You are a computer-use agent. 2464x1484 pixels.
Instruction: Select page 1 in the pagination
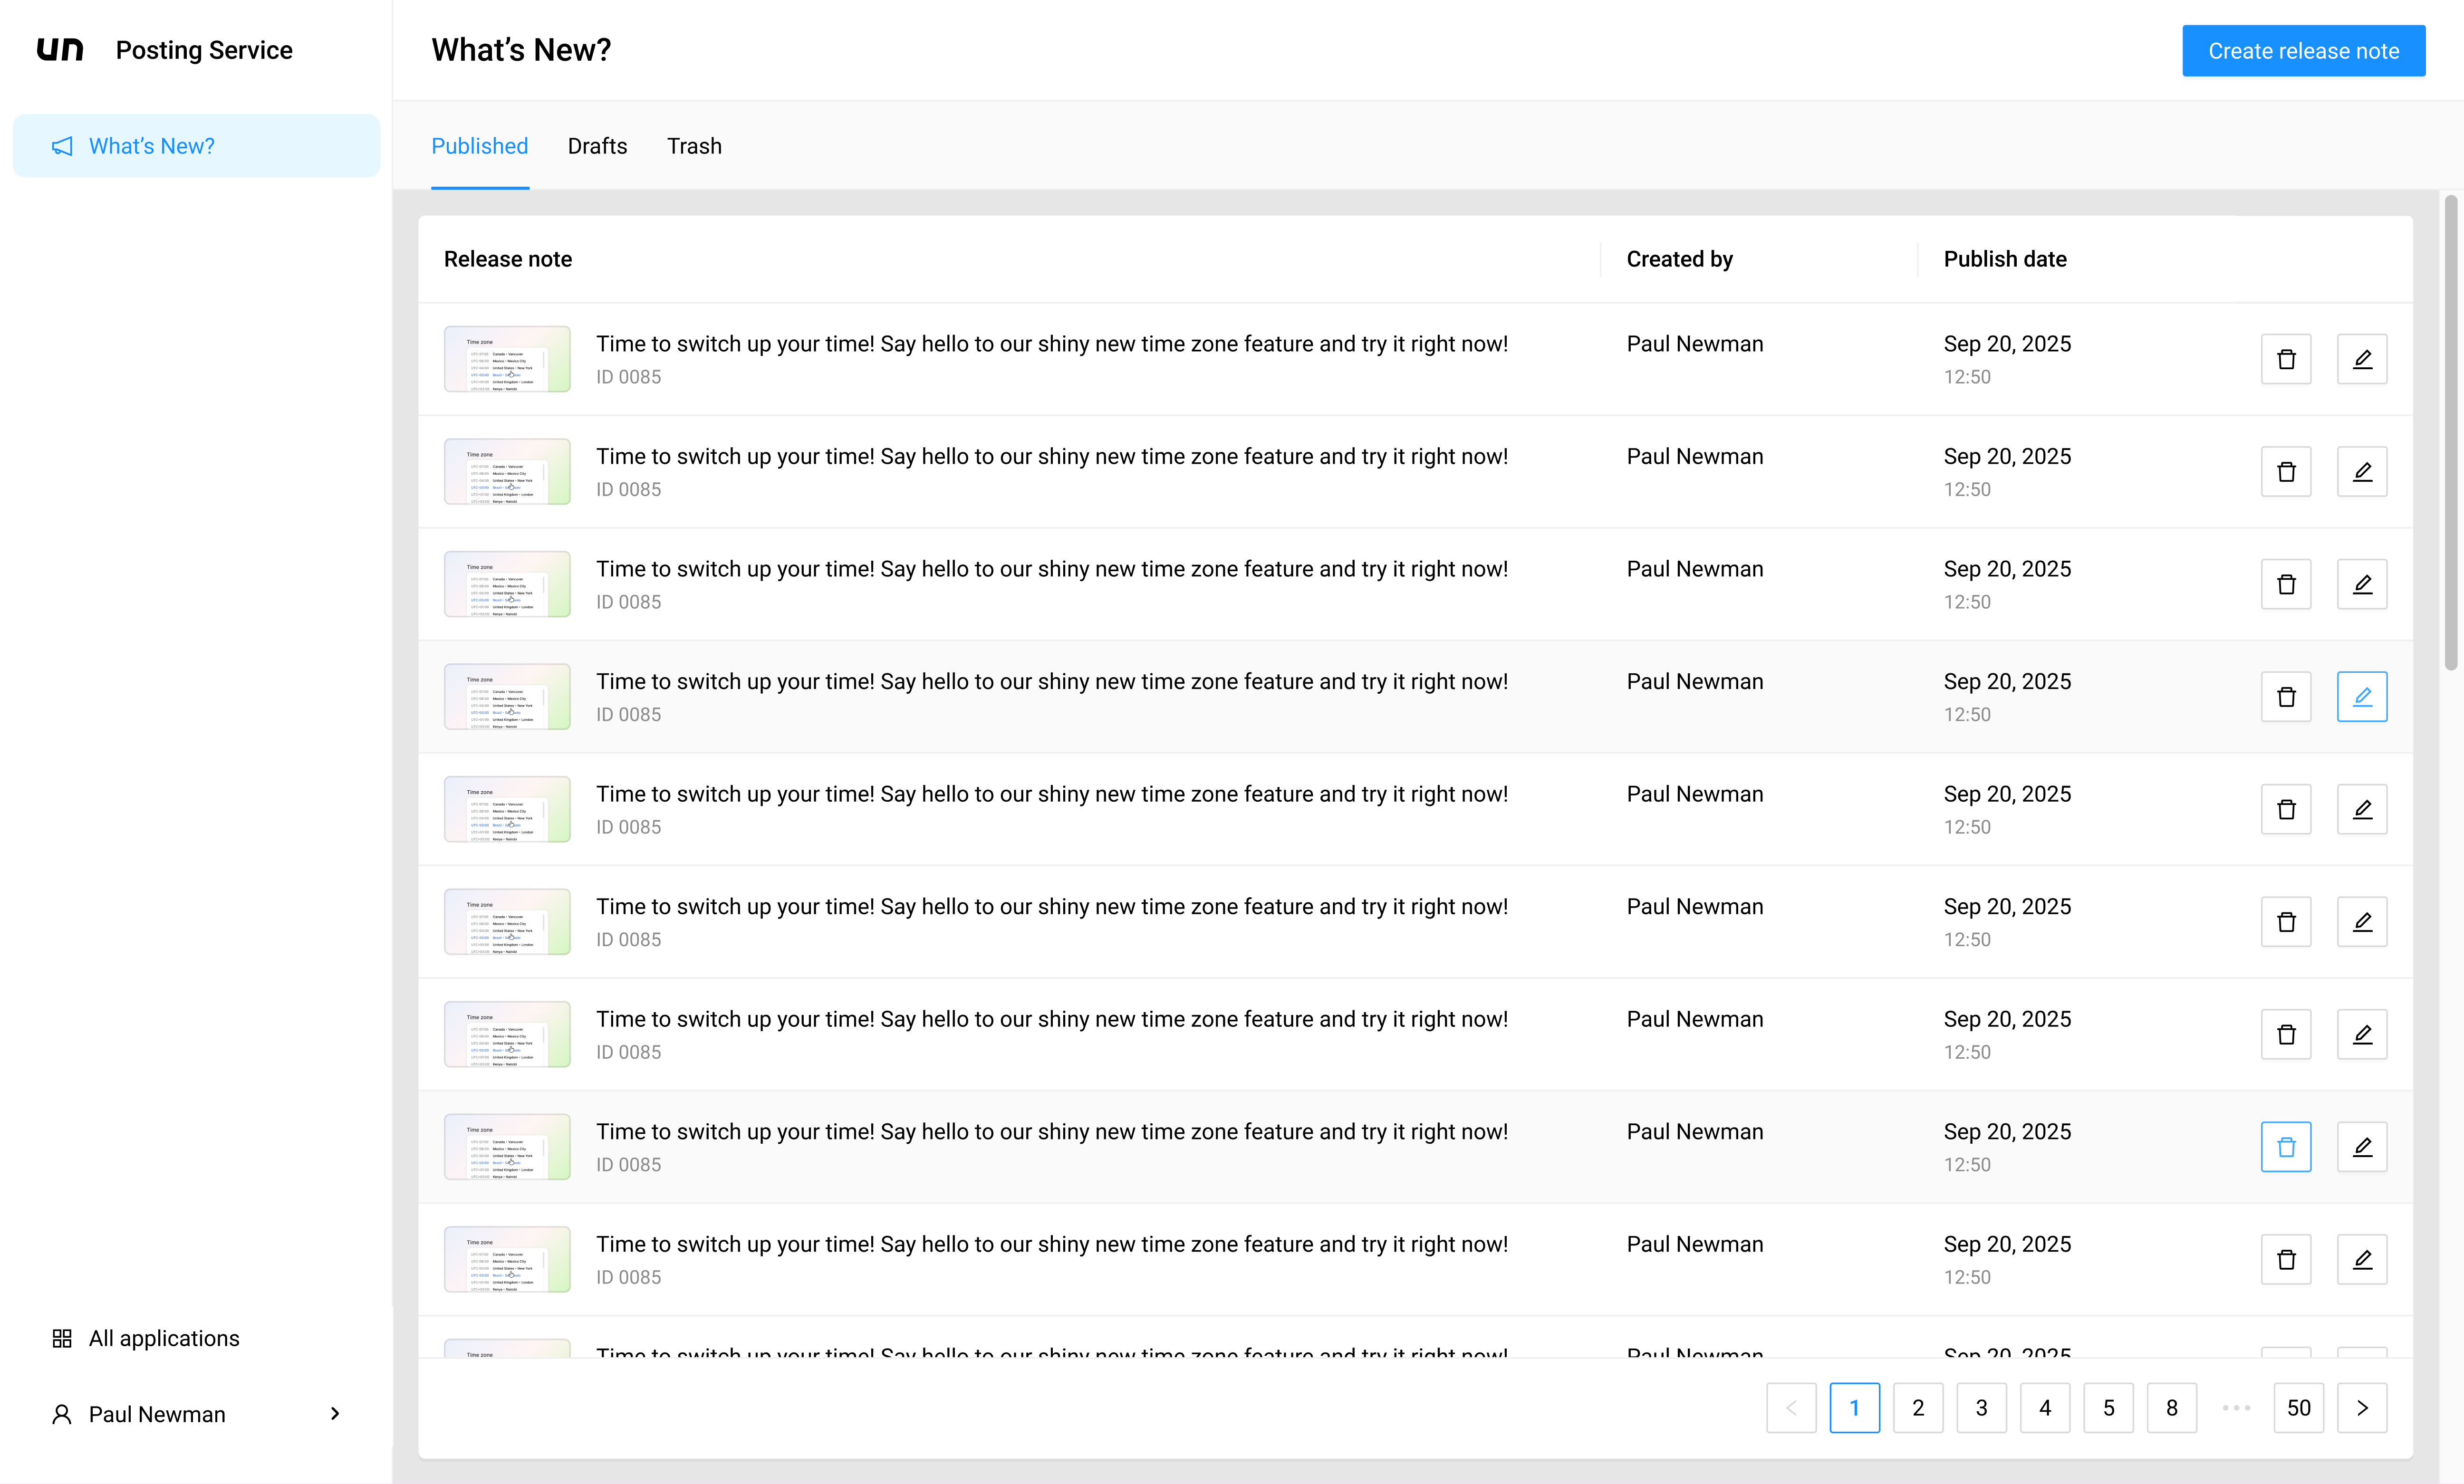pos(1854,1407)
